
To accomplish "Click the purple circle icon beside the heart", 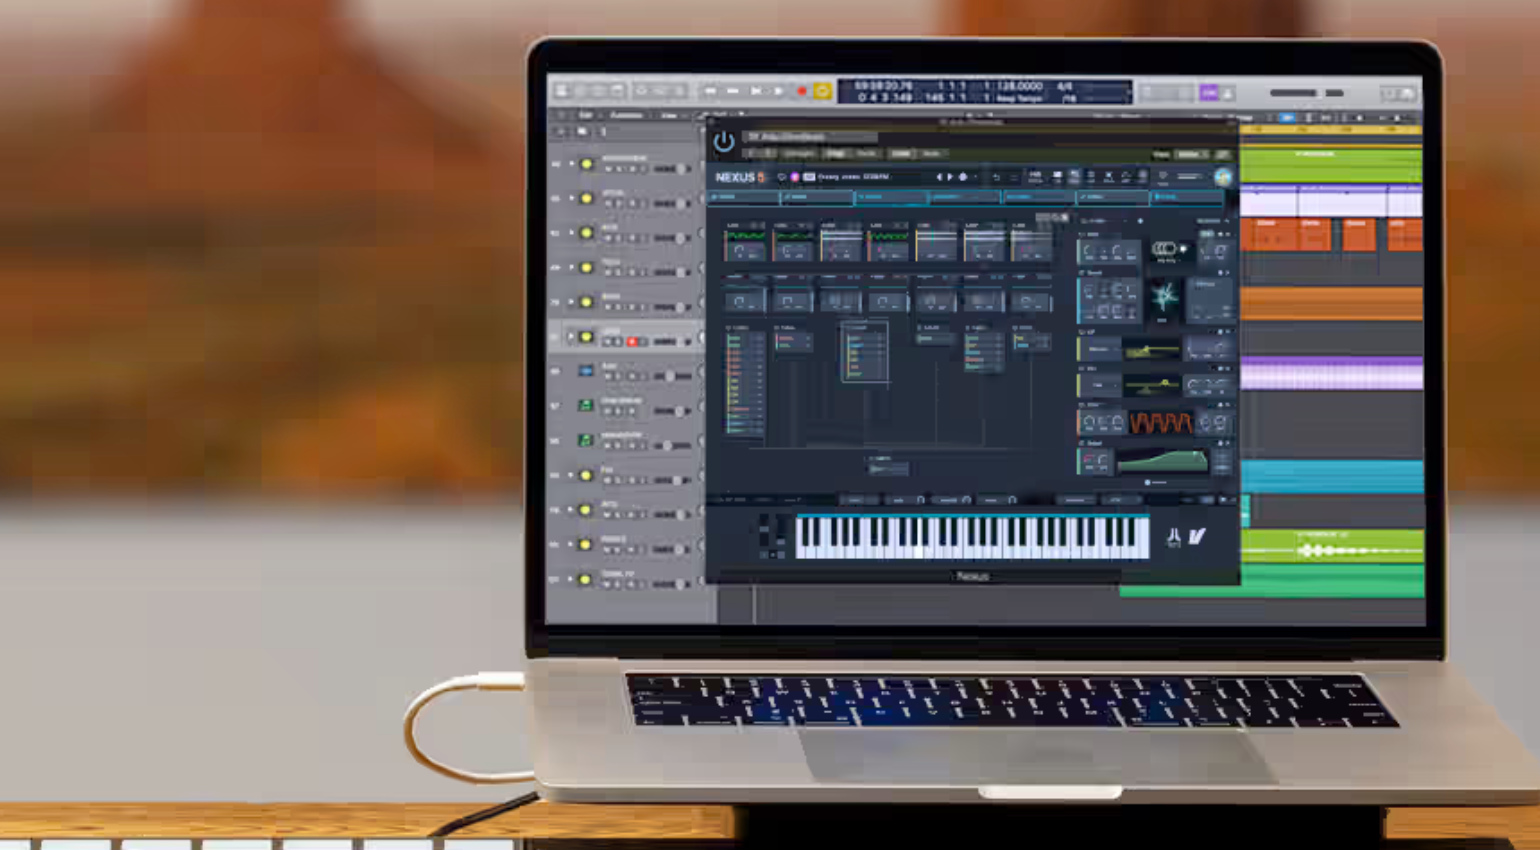I will [x=795, y=177].
